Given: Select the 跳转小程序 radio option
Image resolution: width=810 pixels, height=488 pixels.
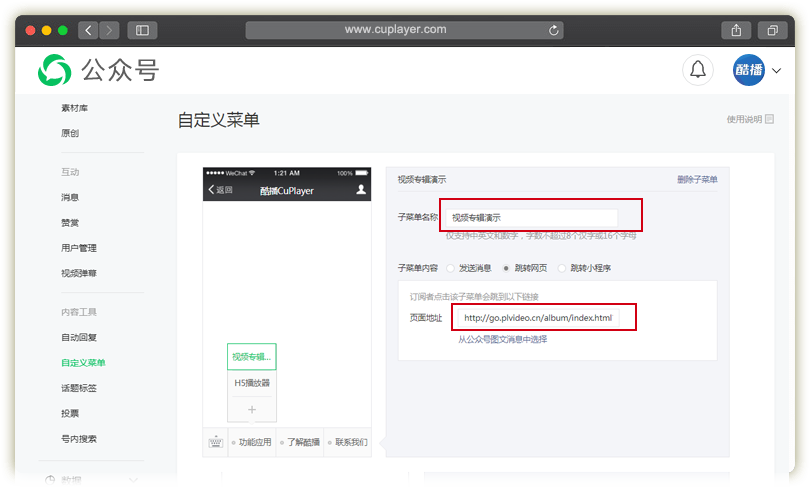Looking at the screenshot, I should tap(562, 268).
